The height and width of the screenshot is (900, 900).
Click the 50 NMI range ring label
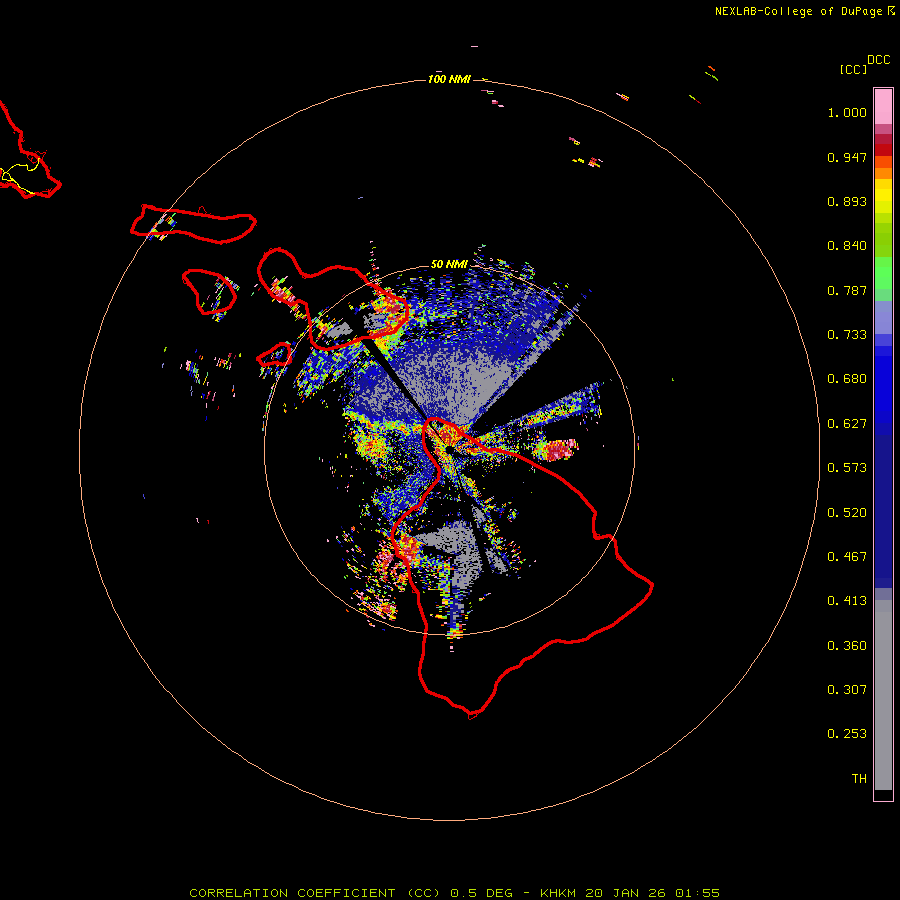(x=449, y=264)
